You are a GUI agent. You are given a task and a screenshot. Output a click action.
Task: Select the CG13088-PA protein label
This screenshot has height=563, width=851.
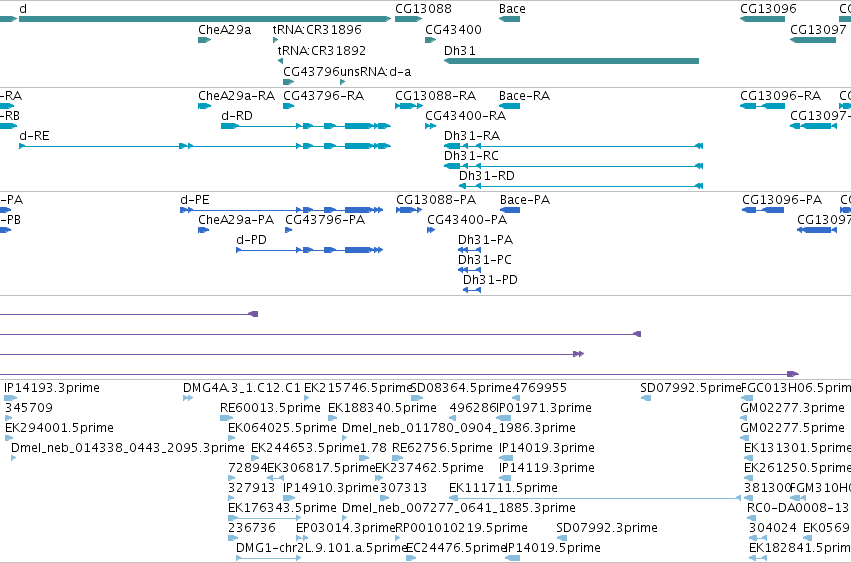[x=436, y=200]
